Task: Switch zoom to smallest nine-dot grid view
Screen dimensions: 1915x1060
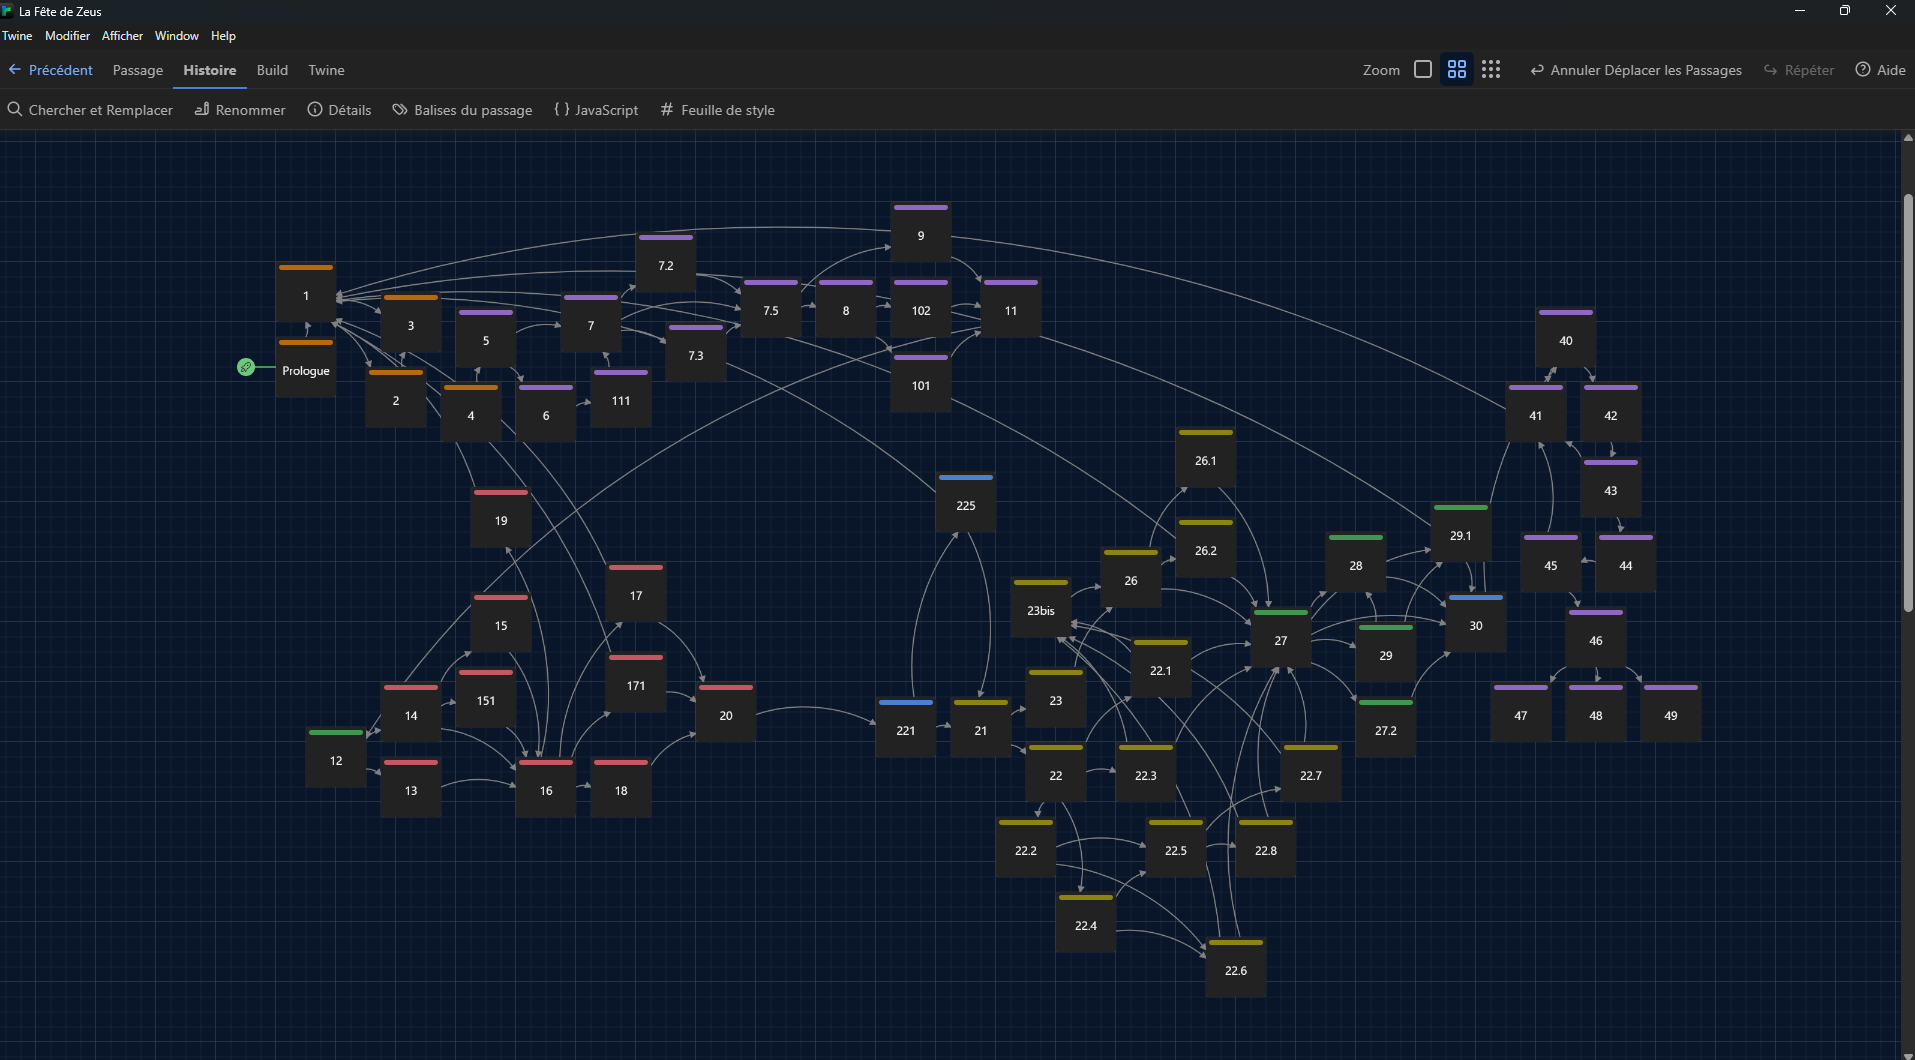Action: tap(1491, 70)
